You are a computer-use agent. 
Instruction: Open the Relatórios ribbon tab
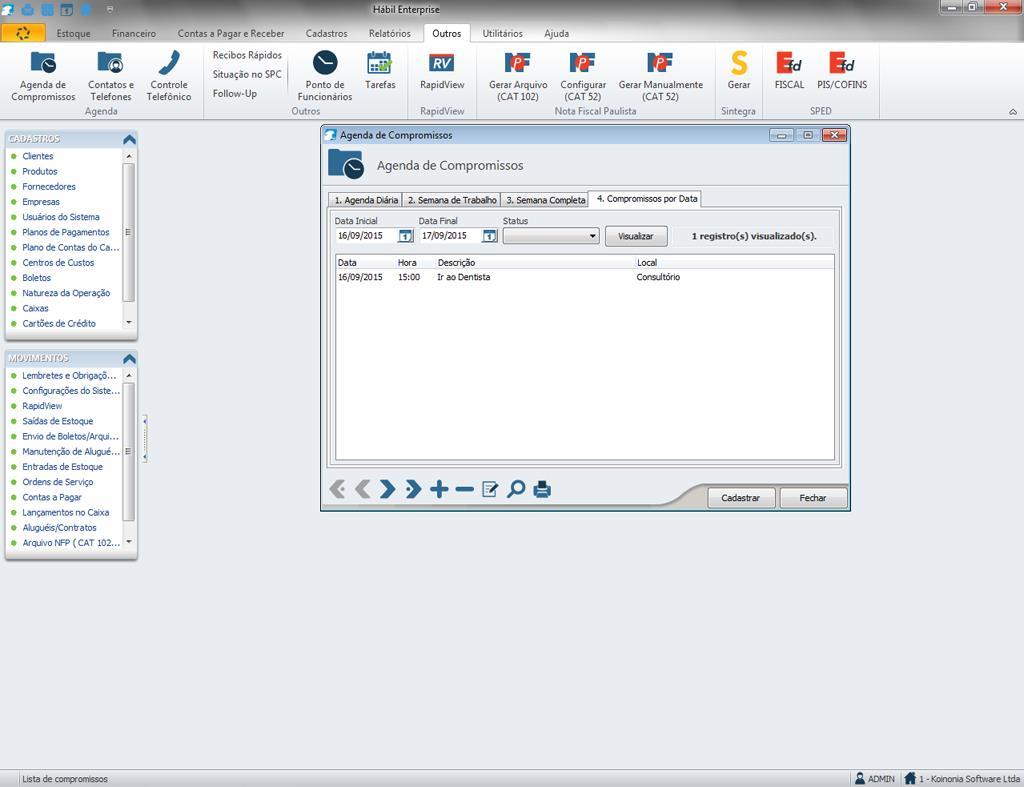(x=390, y=33)
